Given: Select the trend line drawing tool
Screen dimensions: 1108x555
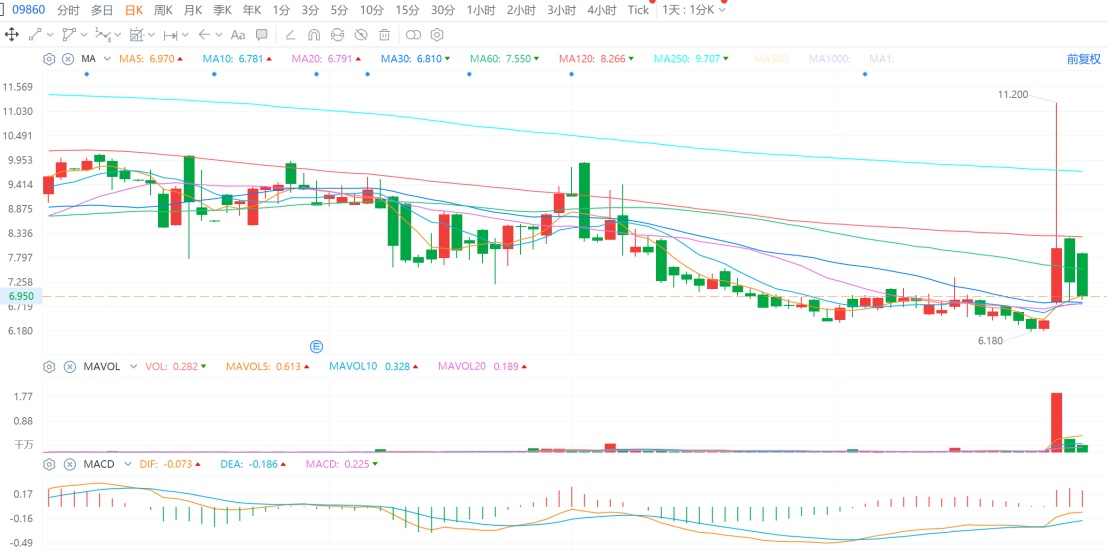Looking at the screenshot, I should coord(34,34).
